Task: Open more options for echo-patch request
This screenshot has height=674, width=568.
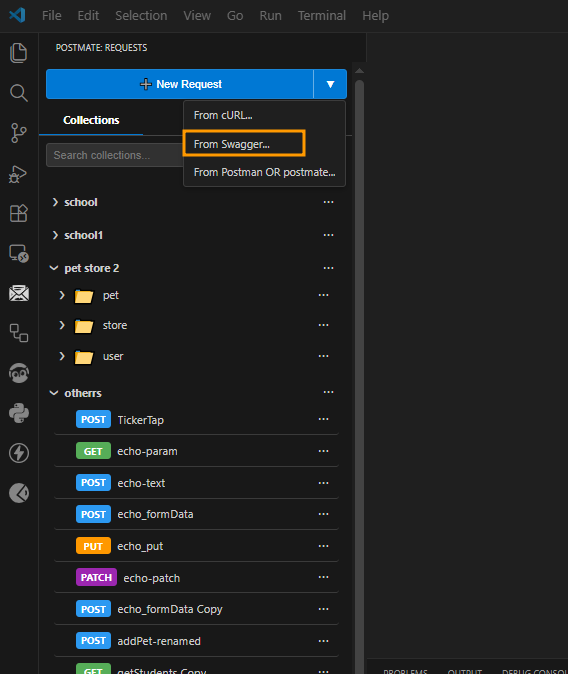Action: coord(323,578)
